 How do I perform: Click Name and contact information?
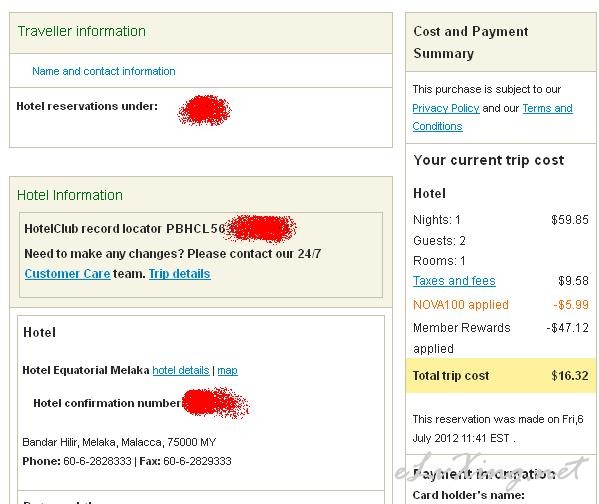104,71
